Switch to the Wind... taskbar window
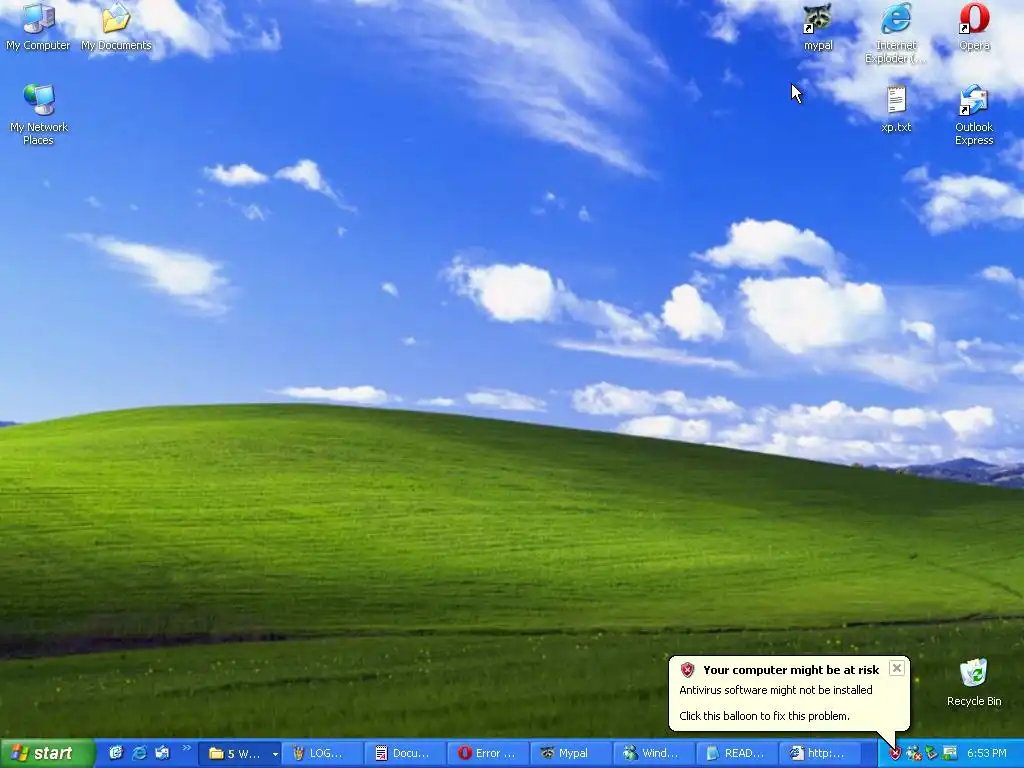Image resolution: width=1024 pixels, height=768 pixels. tap(654, 754)
